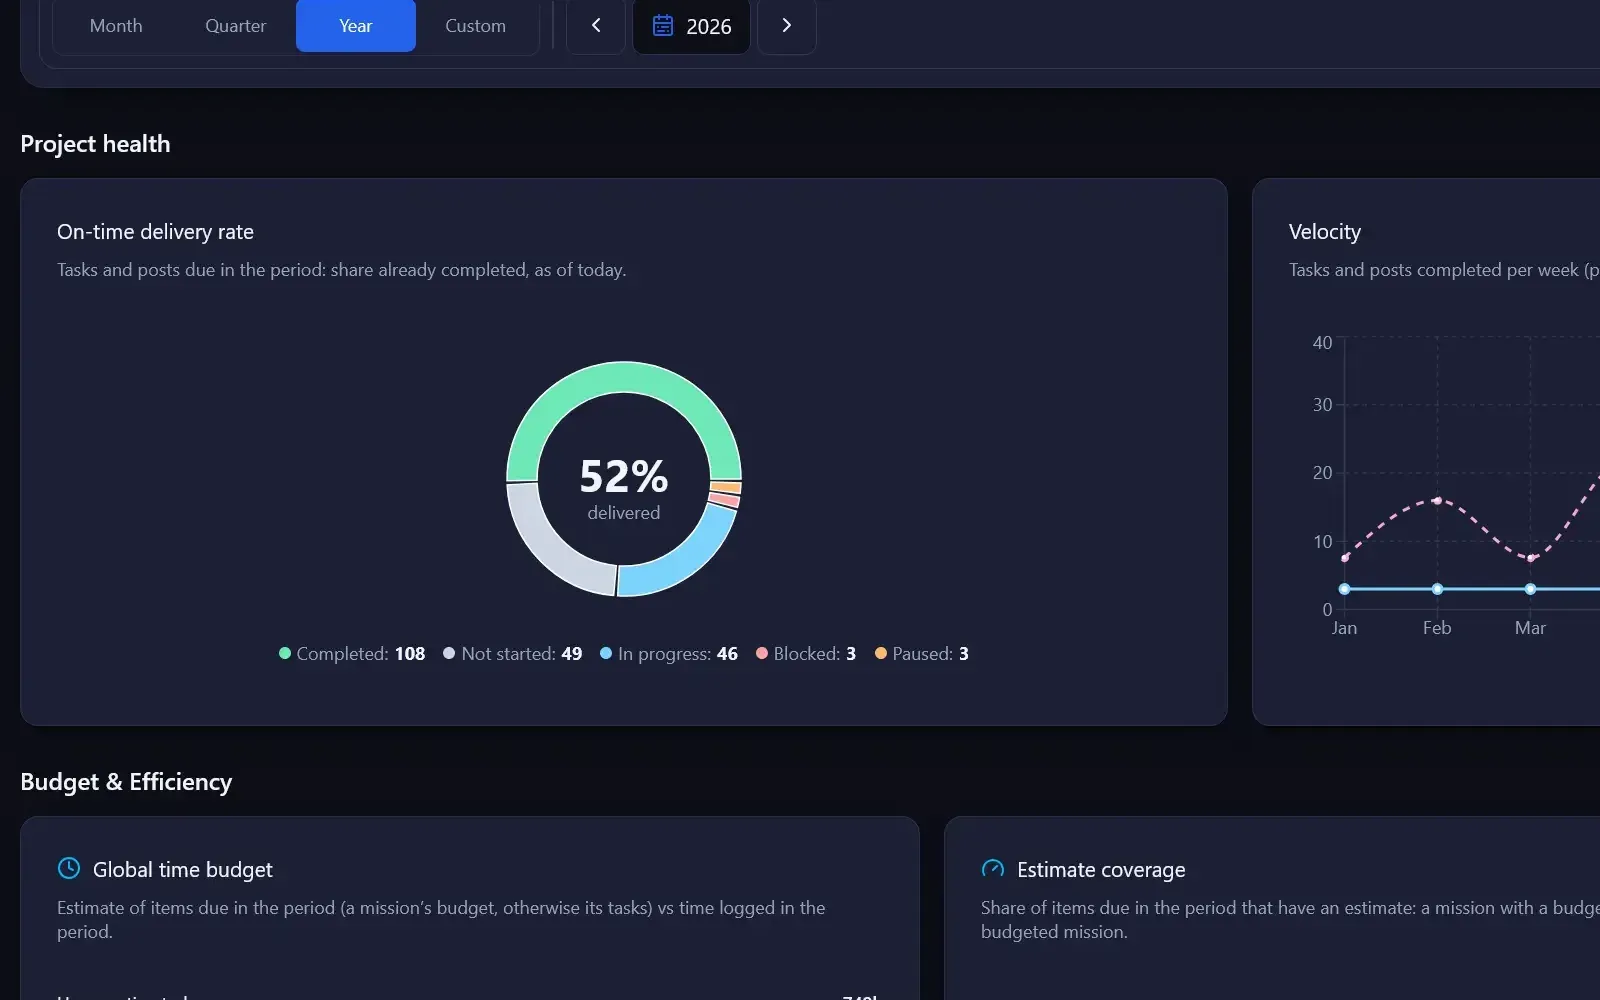Click the Feb label on velocity axis

1437,628
